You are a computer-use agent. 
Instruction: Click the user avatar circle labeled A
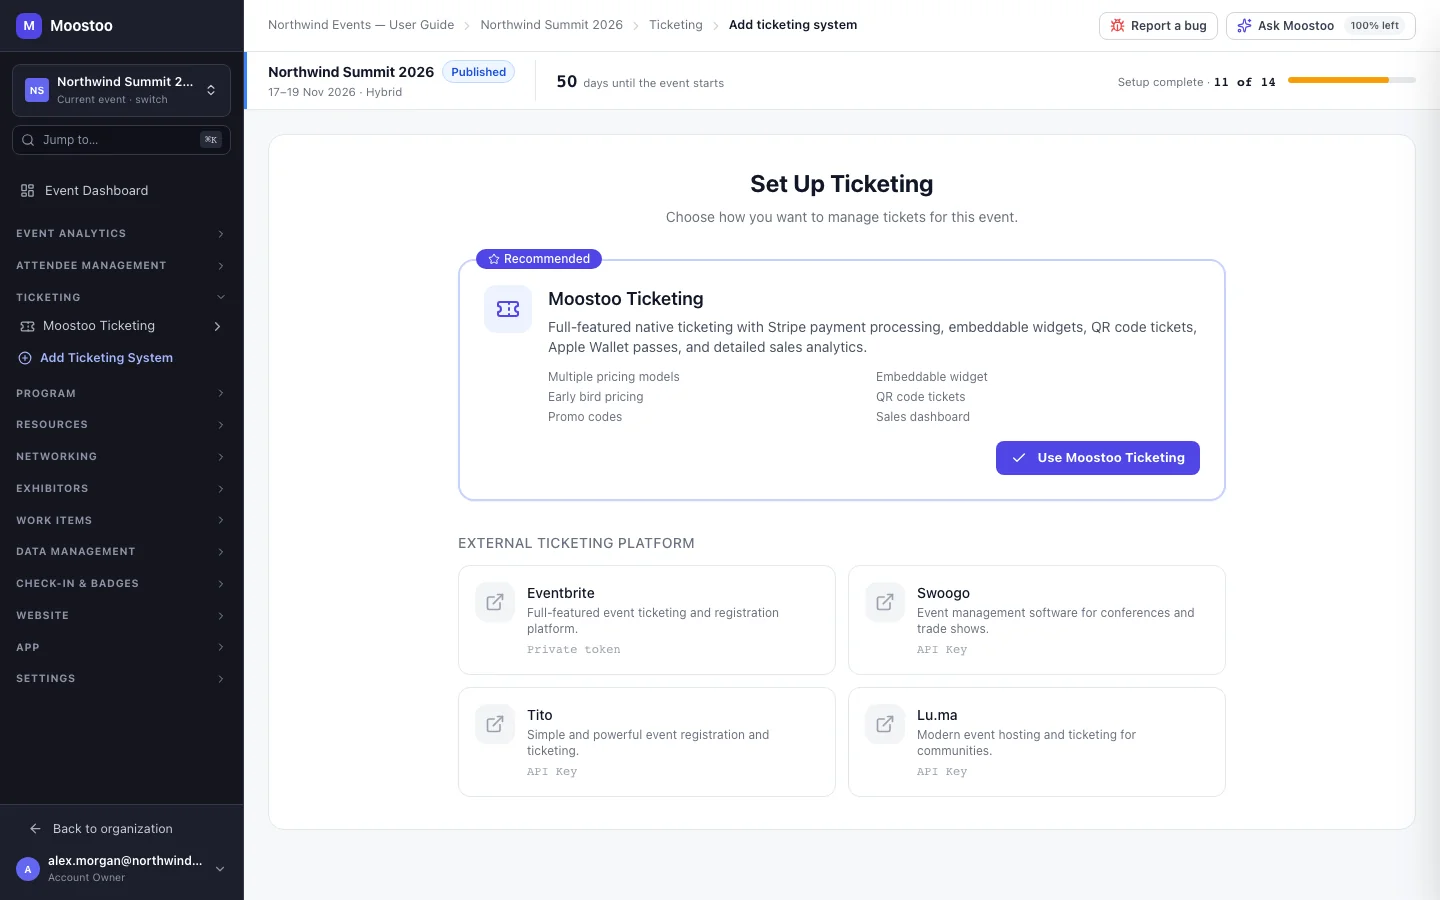click(x=28, y=869)
